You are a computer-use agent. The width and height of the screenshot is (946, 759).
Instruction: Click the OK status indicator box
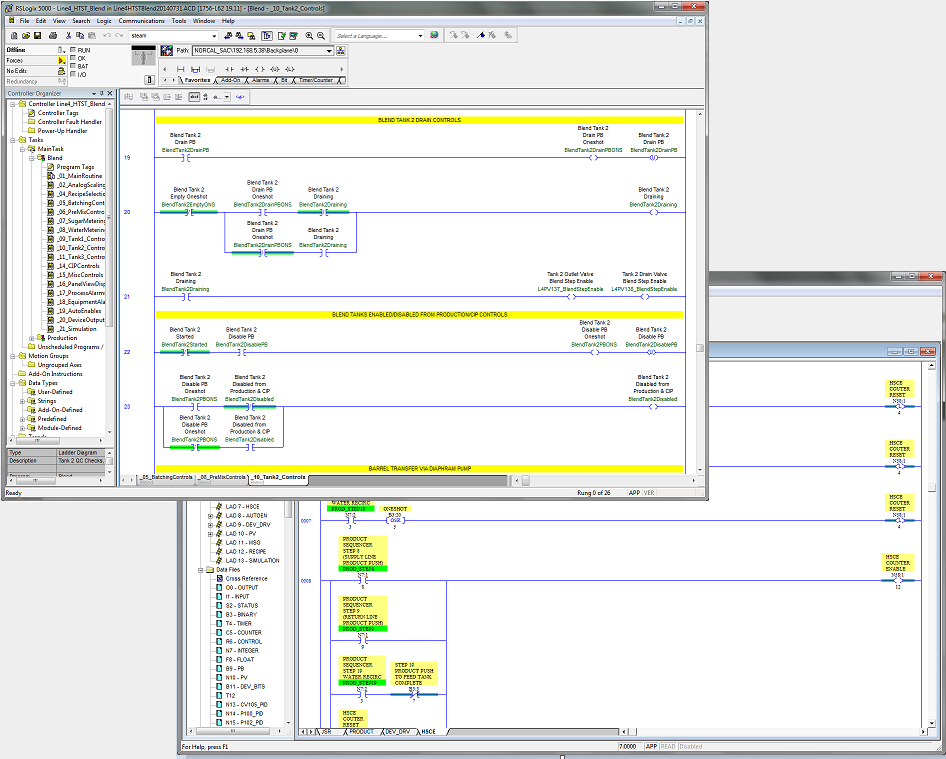73,58
